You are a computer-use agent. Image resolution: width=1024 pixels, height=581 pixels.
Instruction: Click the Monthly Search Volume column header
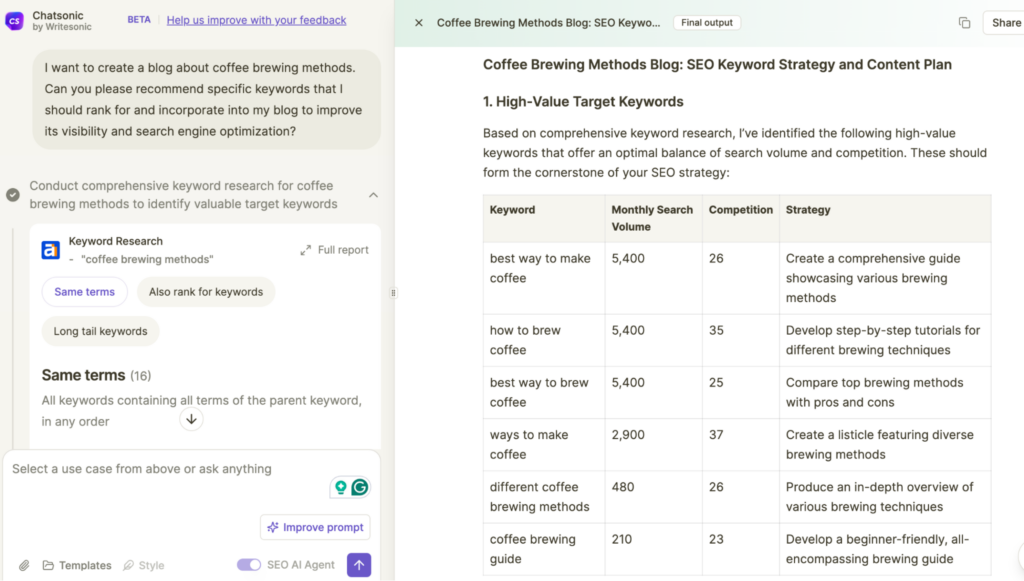point(652,218)
